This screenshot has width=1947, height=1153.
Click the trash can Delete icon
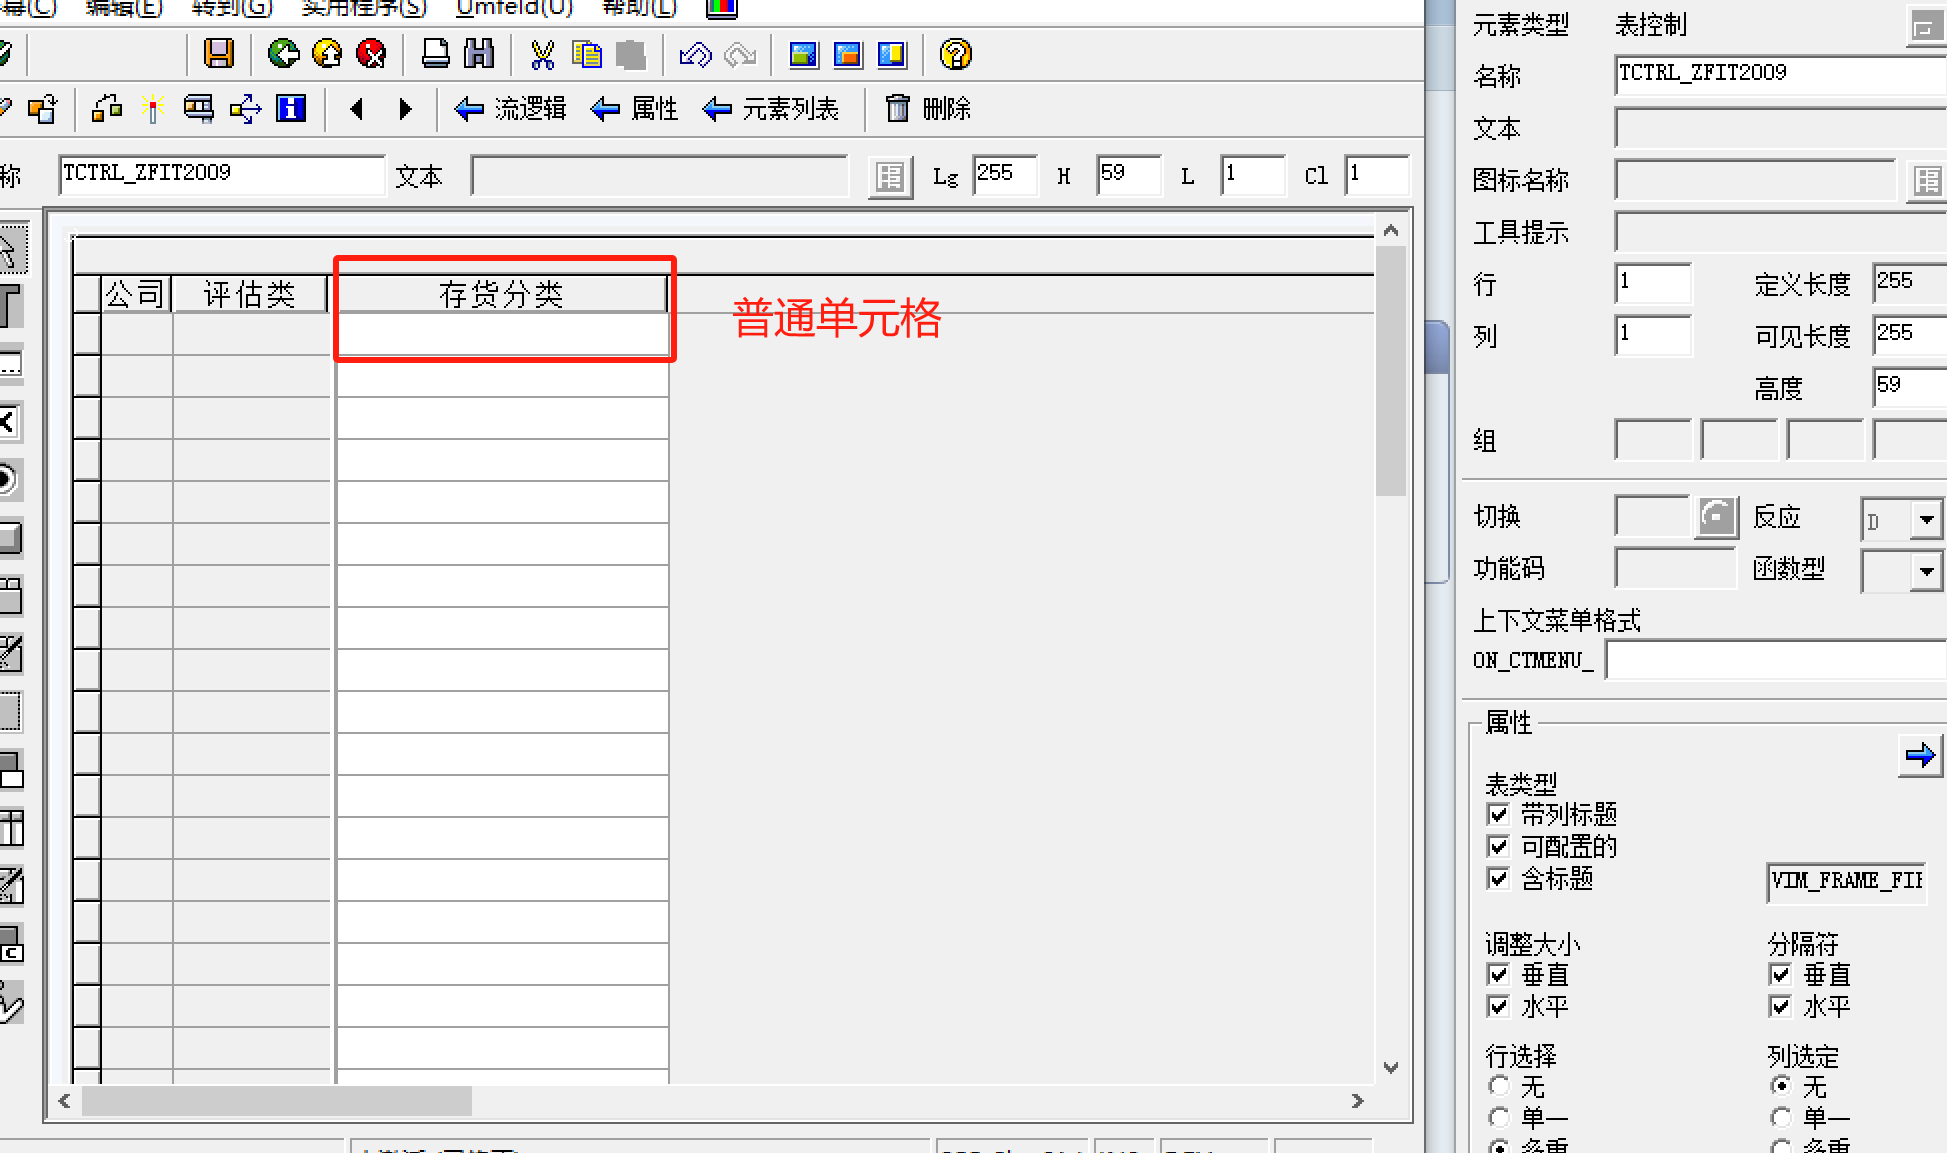point(897,108)
